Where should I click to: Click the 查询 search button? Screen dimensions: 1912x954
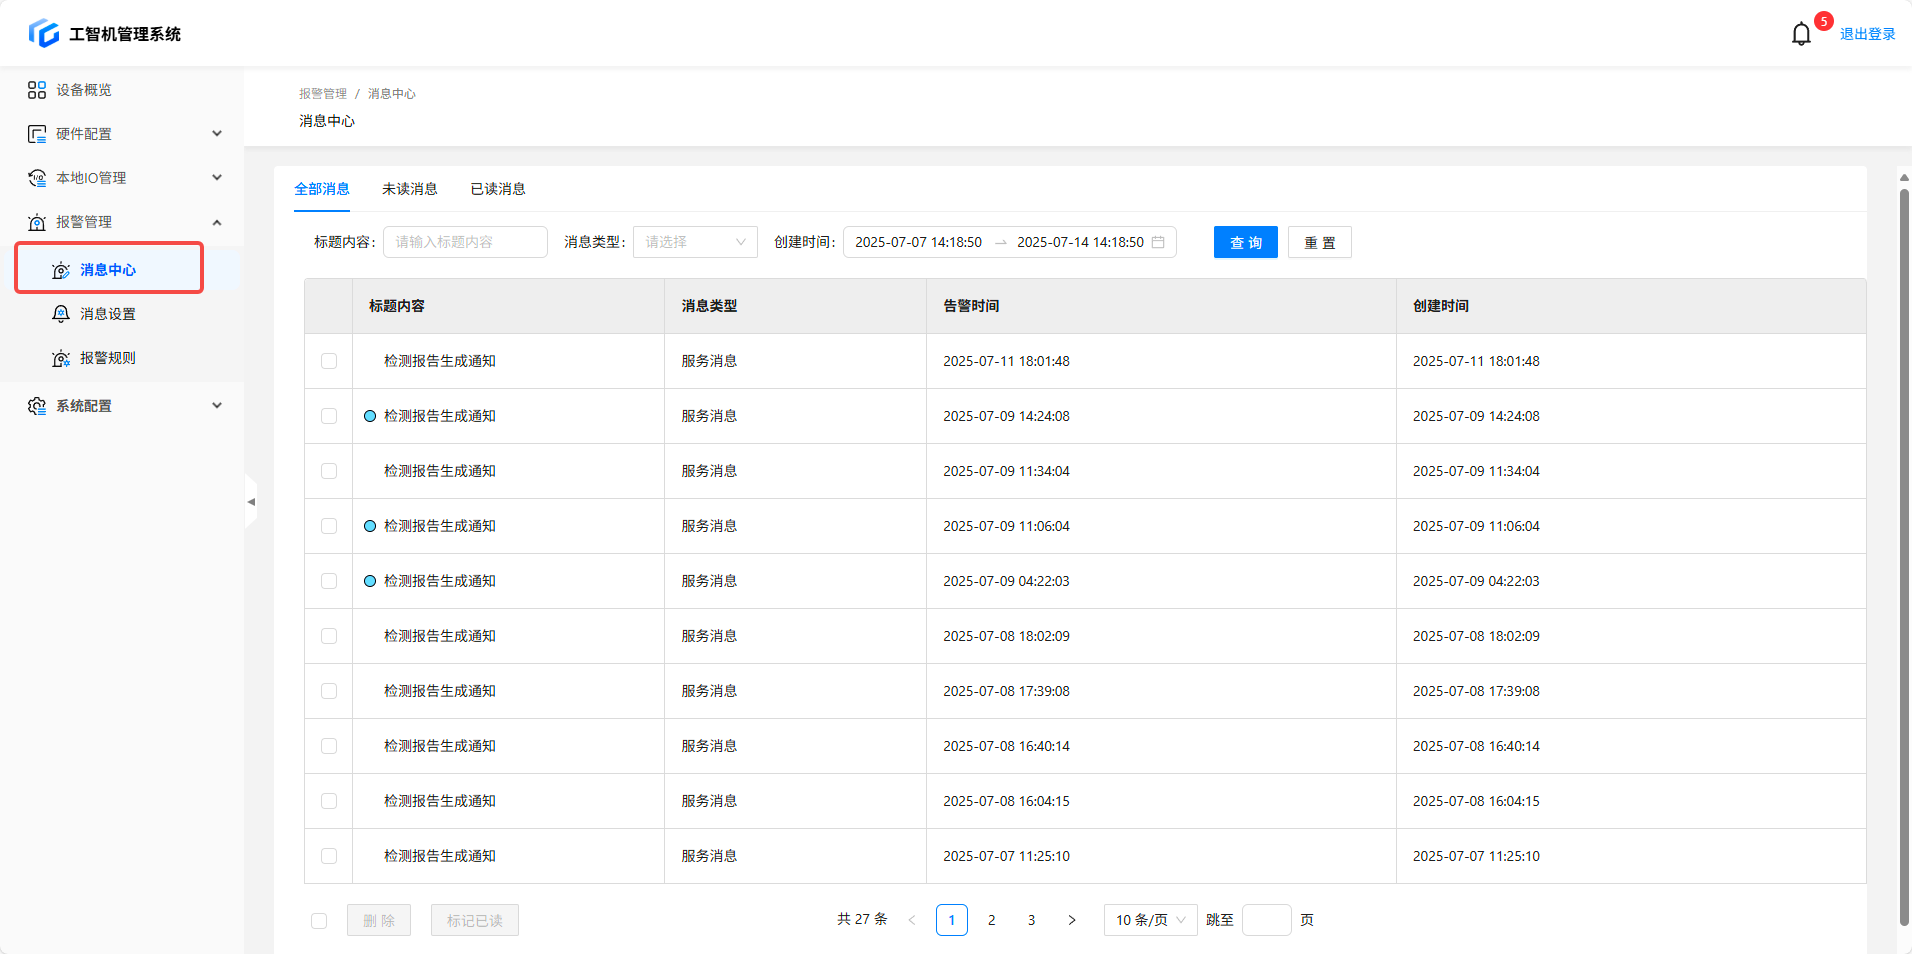click(x=1245, y=242)
